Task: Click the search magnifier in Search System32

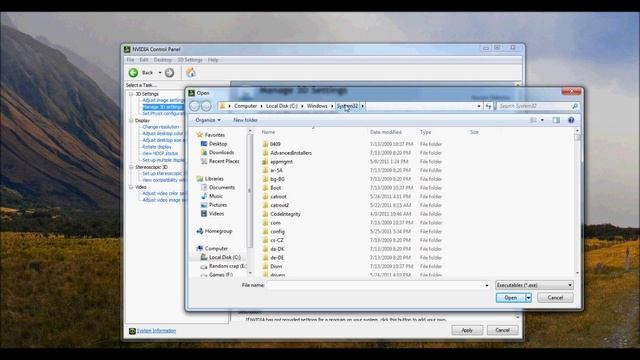Action: click(x=575, y=106)
